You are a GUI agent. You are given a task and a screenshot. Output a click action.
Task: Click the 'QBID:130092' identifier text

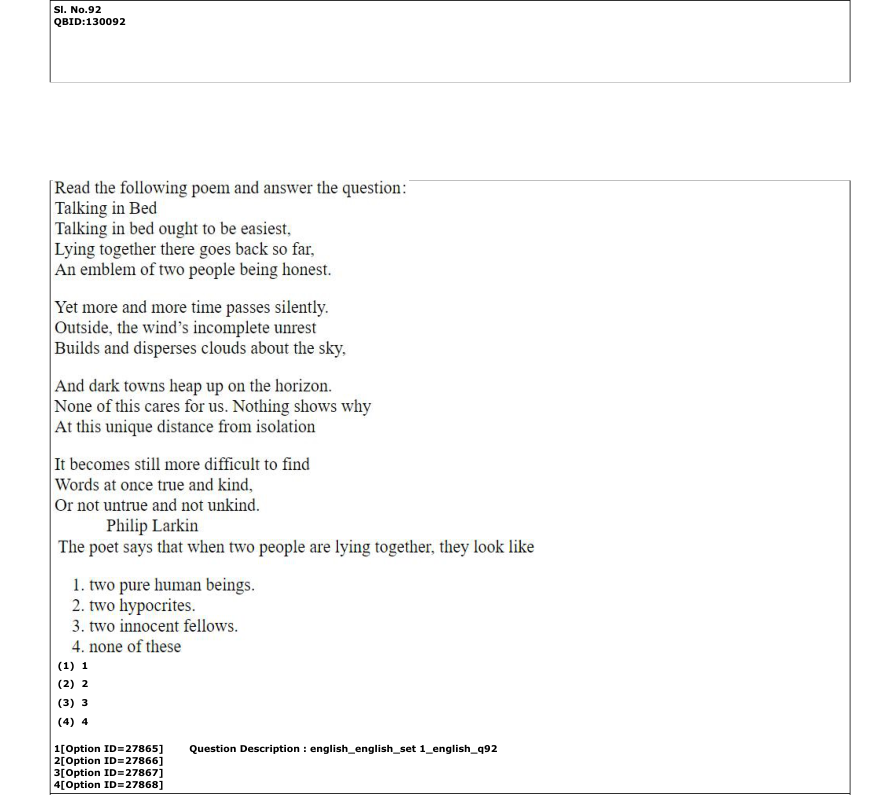tap(89, 22)
